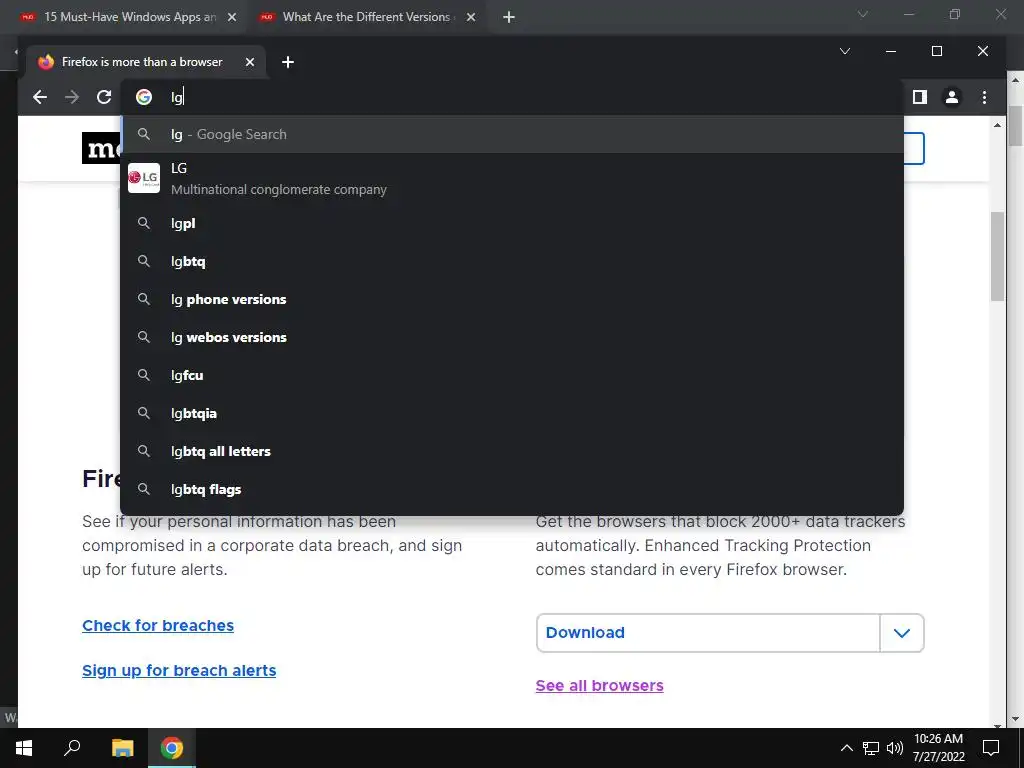Image resolution: width=1024 pixels, height=768 pixels.
Task: Open the profile avatar icon
Action: (x=952, y=97)
